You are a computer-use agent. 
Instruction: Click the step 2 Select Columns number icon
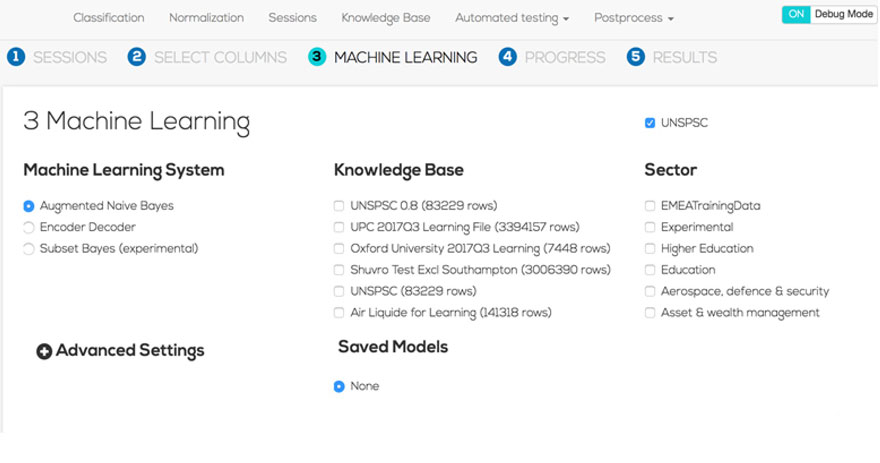137,57
